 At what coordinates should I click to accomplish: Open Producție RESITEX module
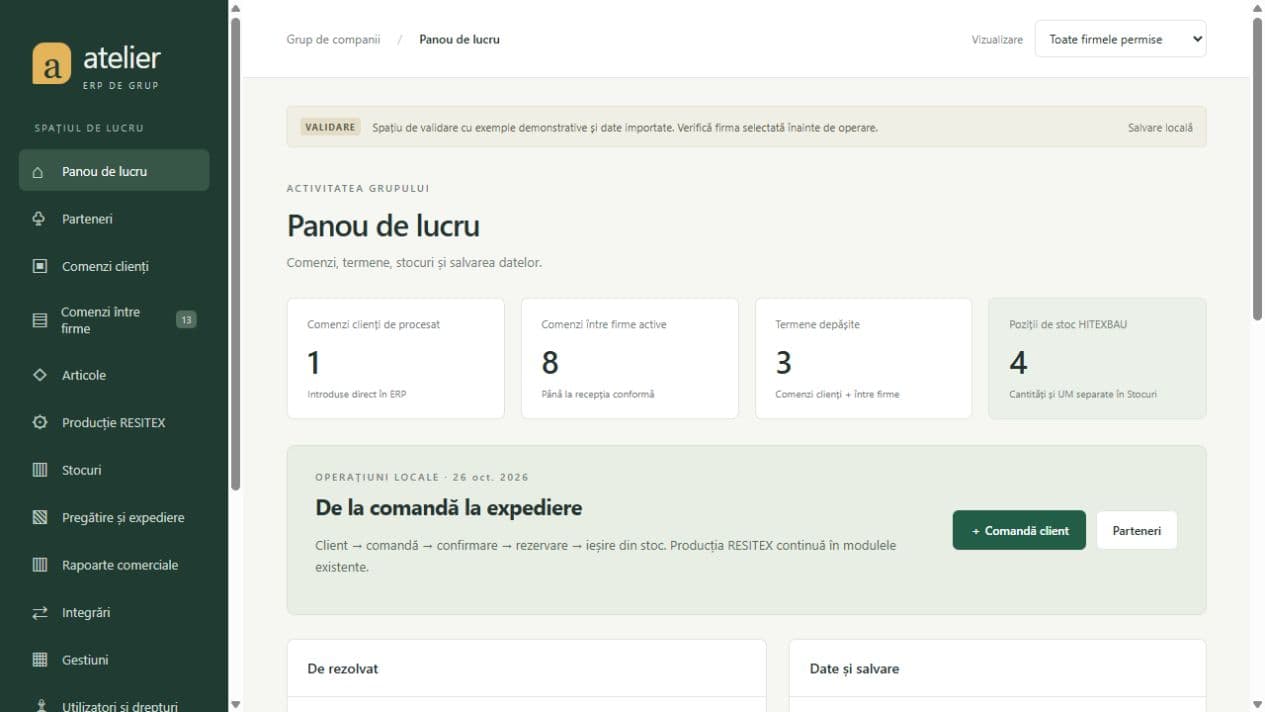tap(114, 422)
